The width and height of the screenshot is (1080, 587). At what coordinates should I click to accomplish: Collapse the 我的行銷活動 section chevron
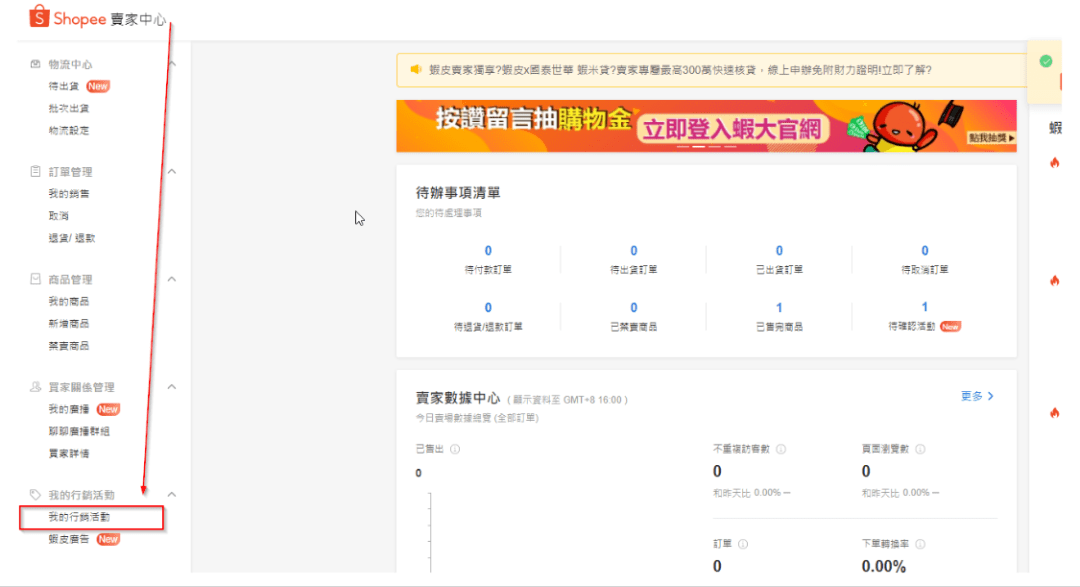coord(172,494)
